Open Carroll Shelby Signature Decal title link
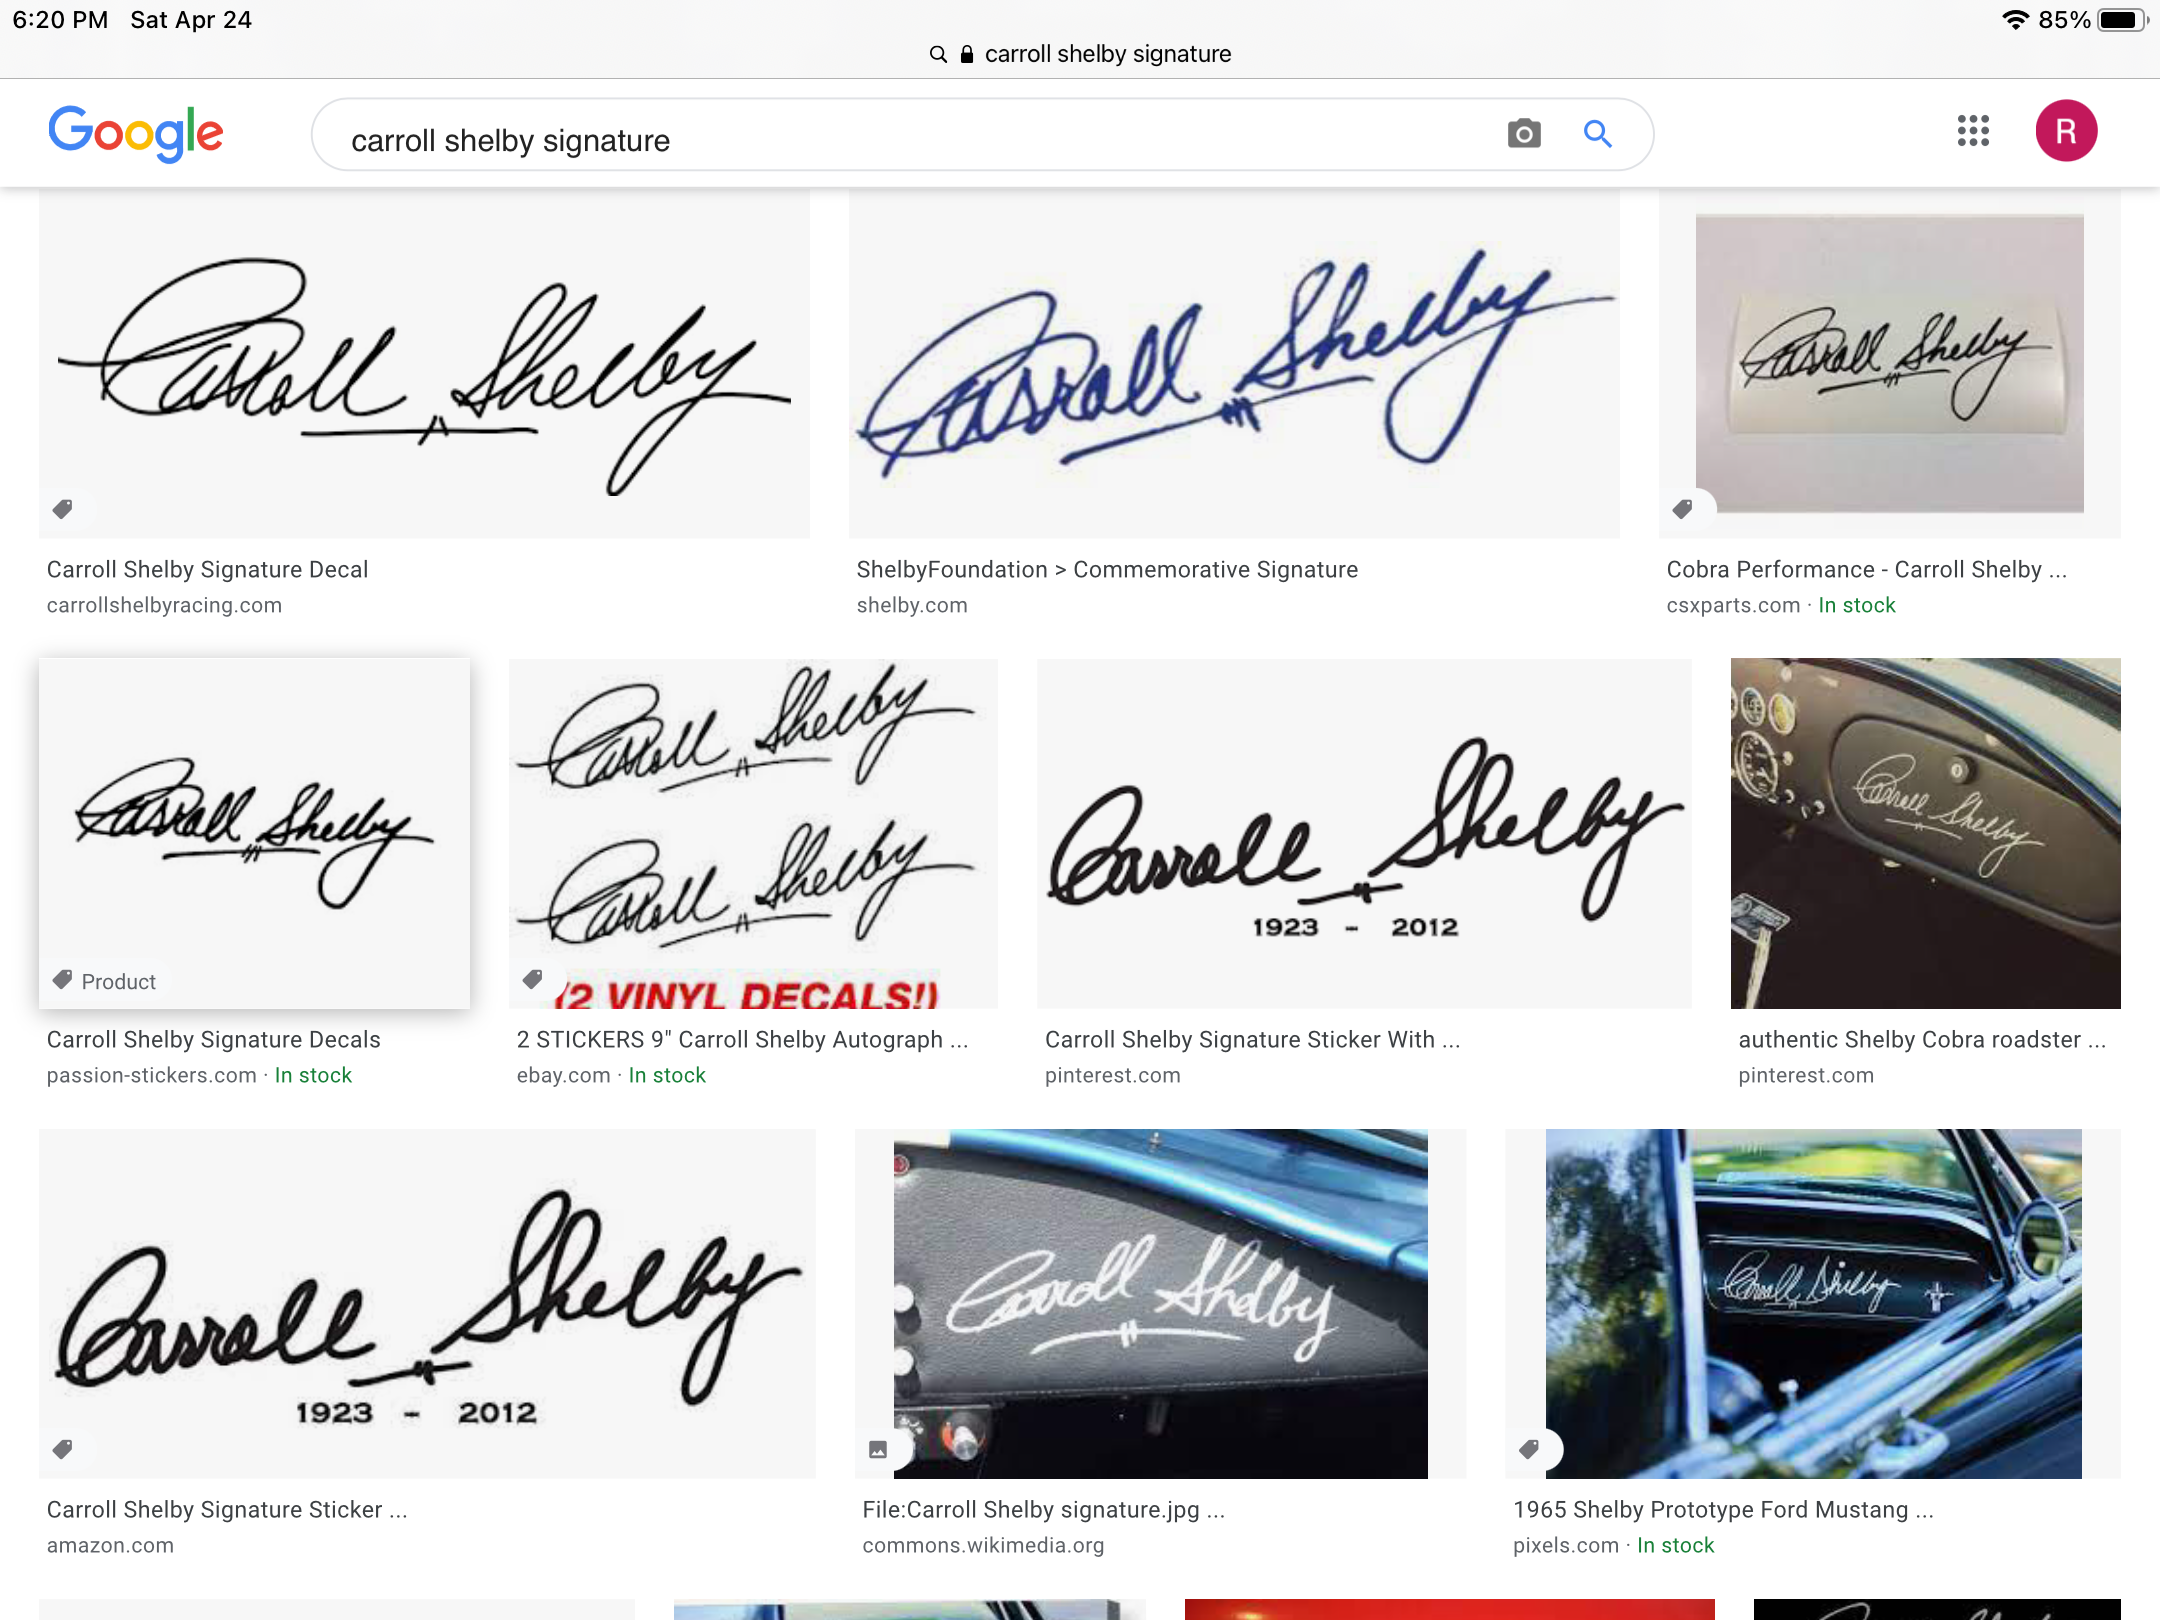 (x=208, y=569)
